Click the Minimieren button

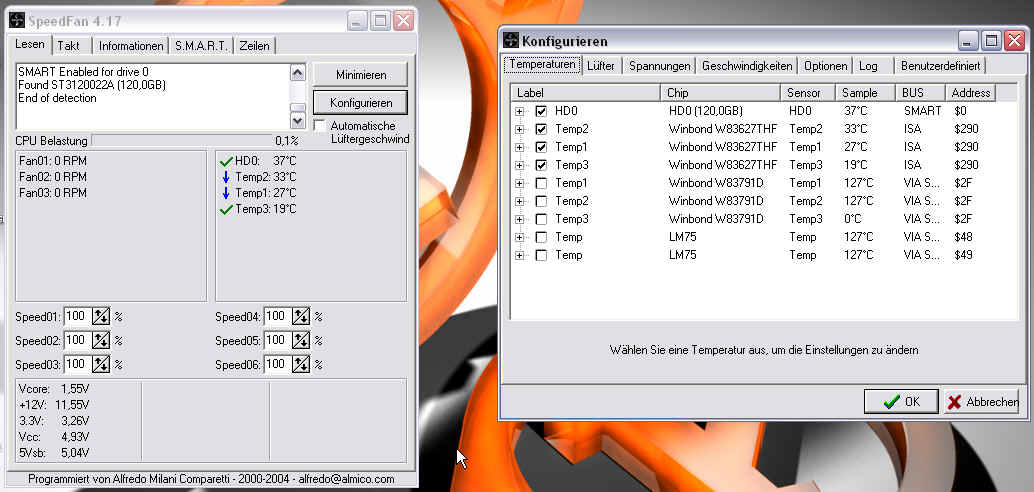(x=361, y=75)
